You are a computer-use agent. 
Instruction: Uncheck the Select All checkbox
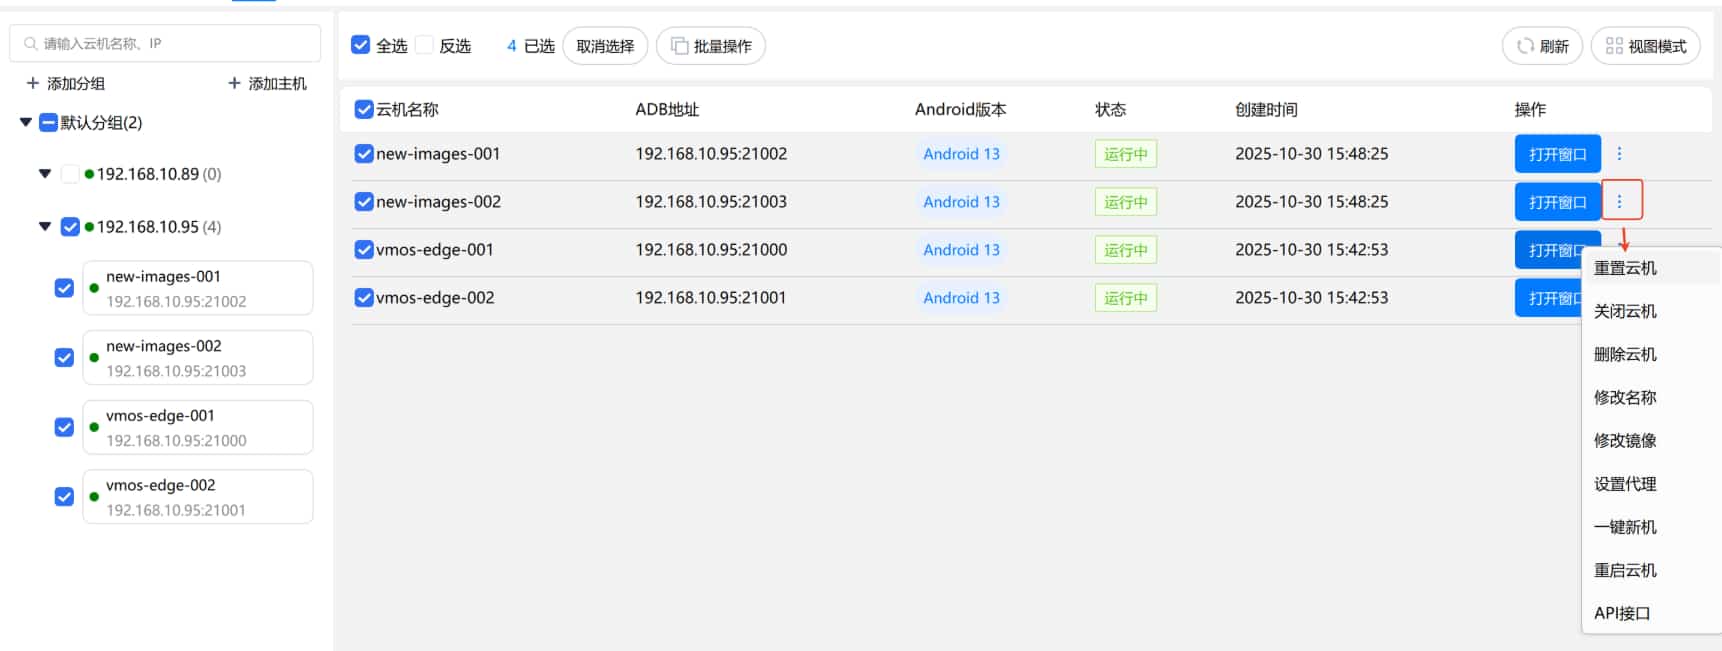tap(361, 45)
